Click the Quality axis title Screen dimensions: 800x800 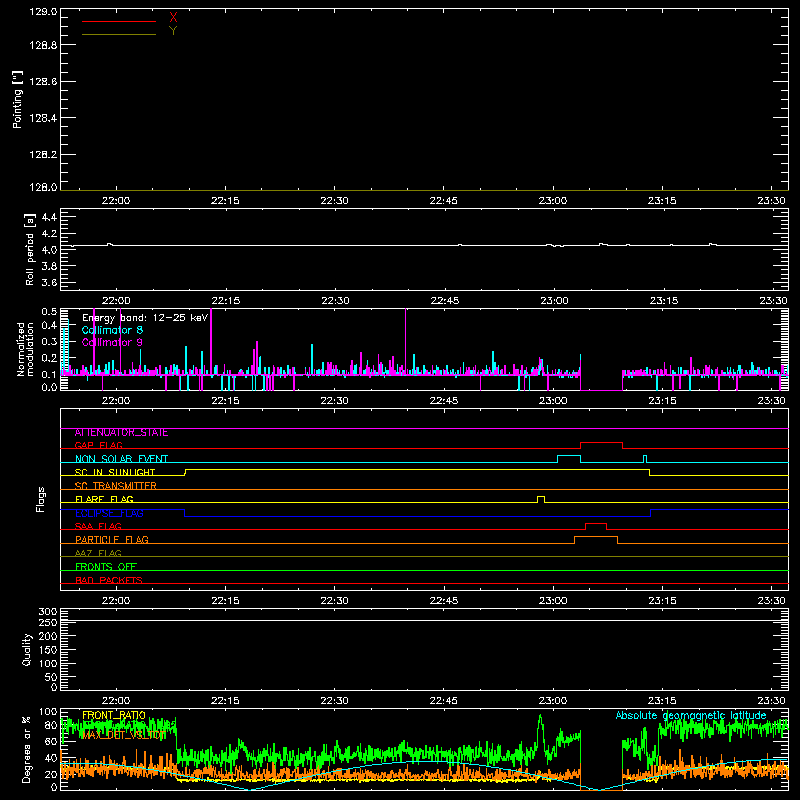pos(27,649)
